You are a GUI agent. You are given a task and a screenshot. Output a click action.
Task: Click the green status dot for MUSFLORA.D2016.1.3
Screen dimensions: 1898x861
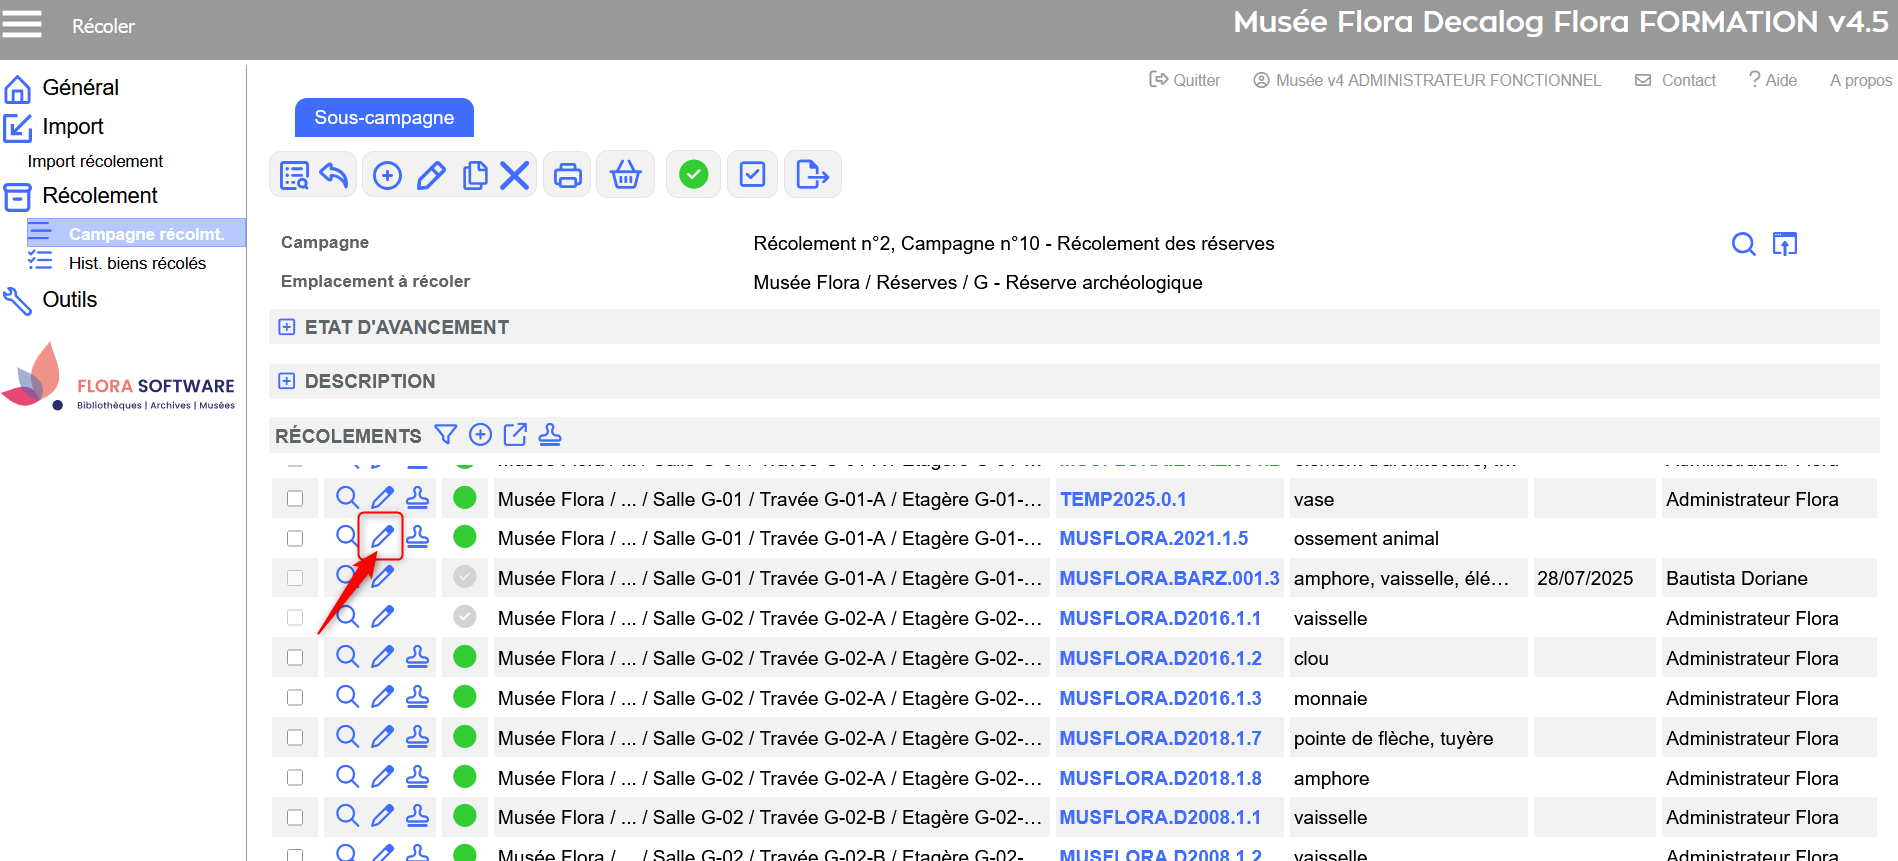click(465, 697)
